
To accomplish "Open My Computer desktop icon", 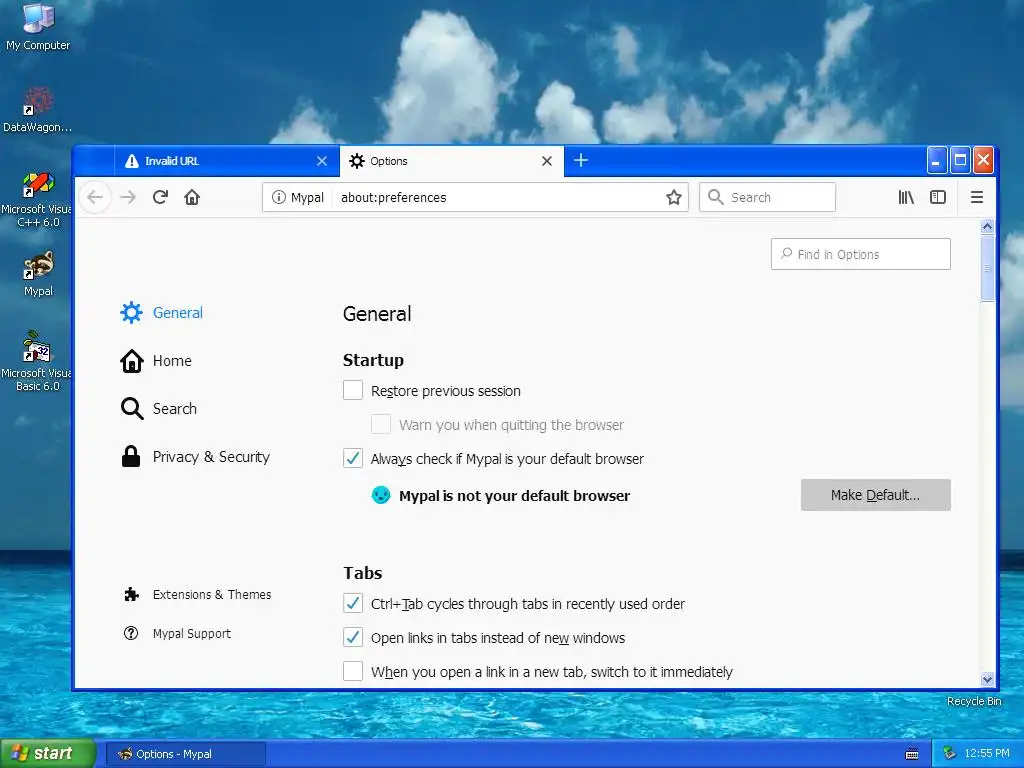I will [x=38, y=26].
